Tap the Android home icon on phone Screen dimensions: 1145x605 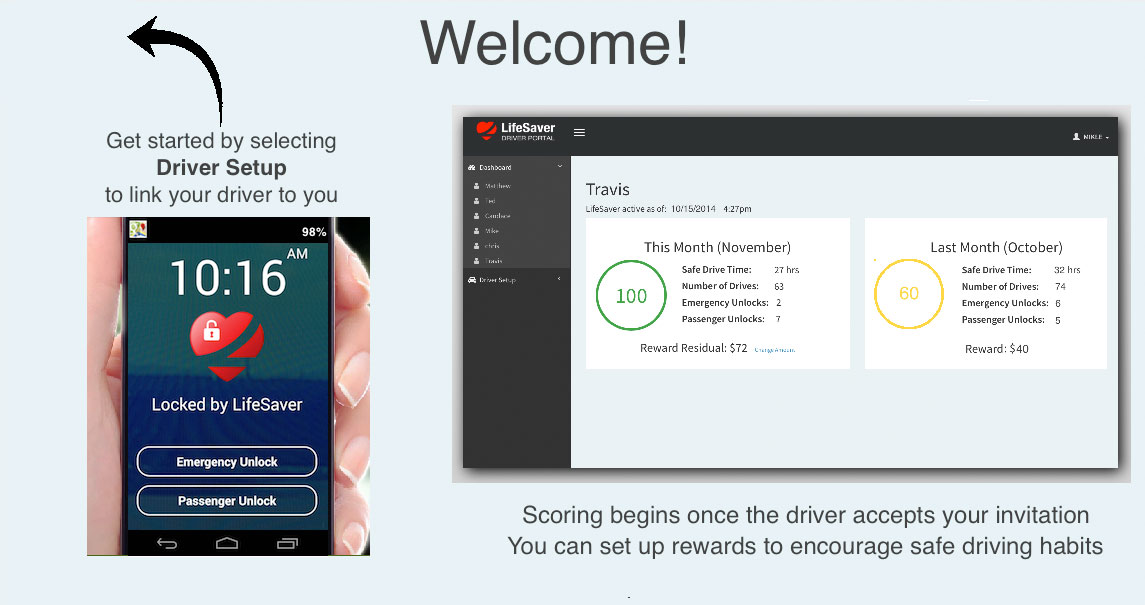227,544
